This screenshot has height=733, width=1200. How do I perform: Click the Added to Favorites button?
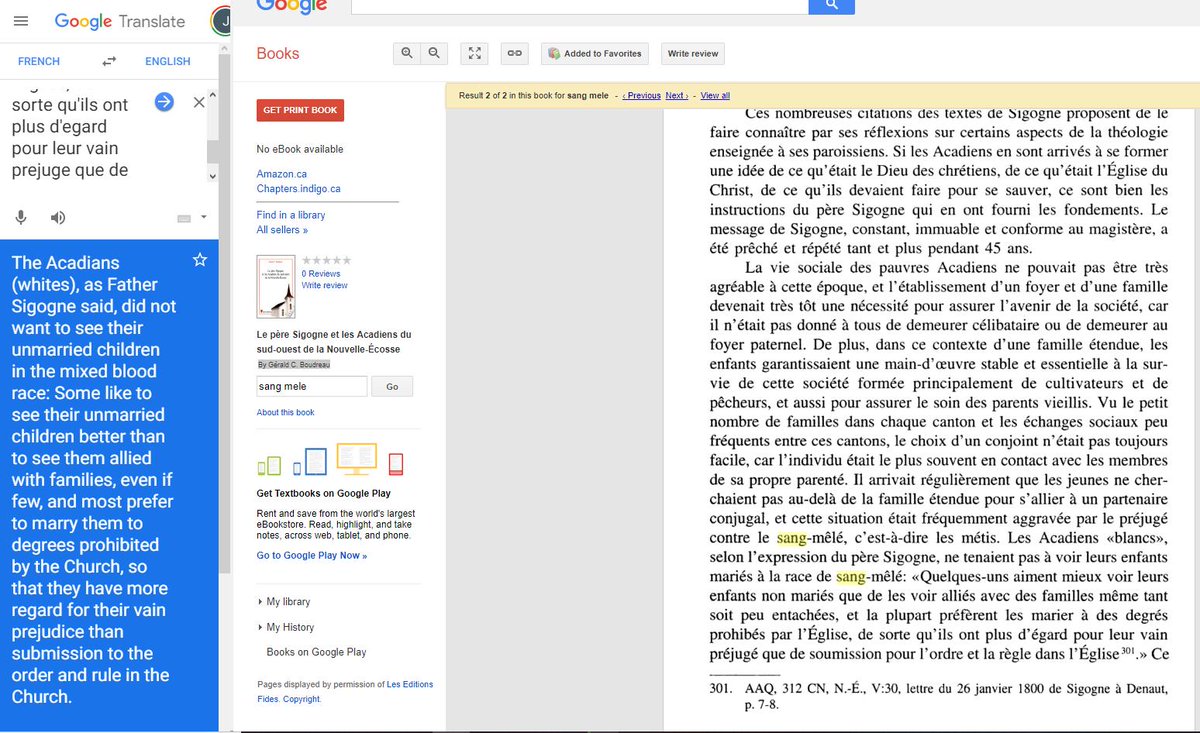pos(595,53)
